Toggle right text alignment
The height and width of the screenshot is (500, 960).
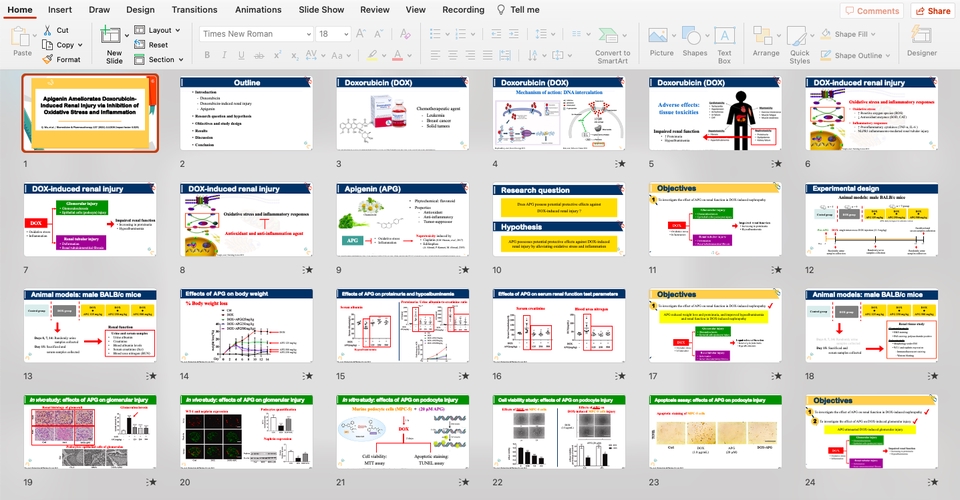click(470, 55)
